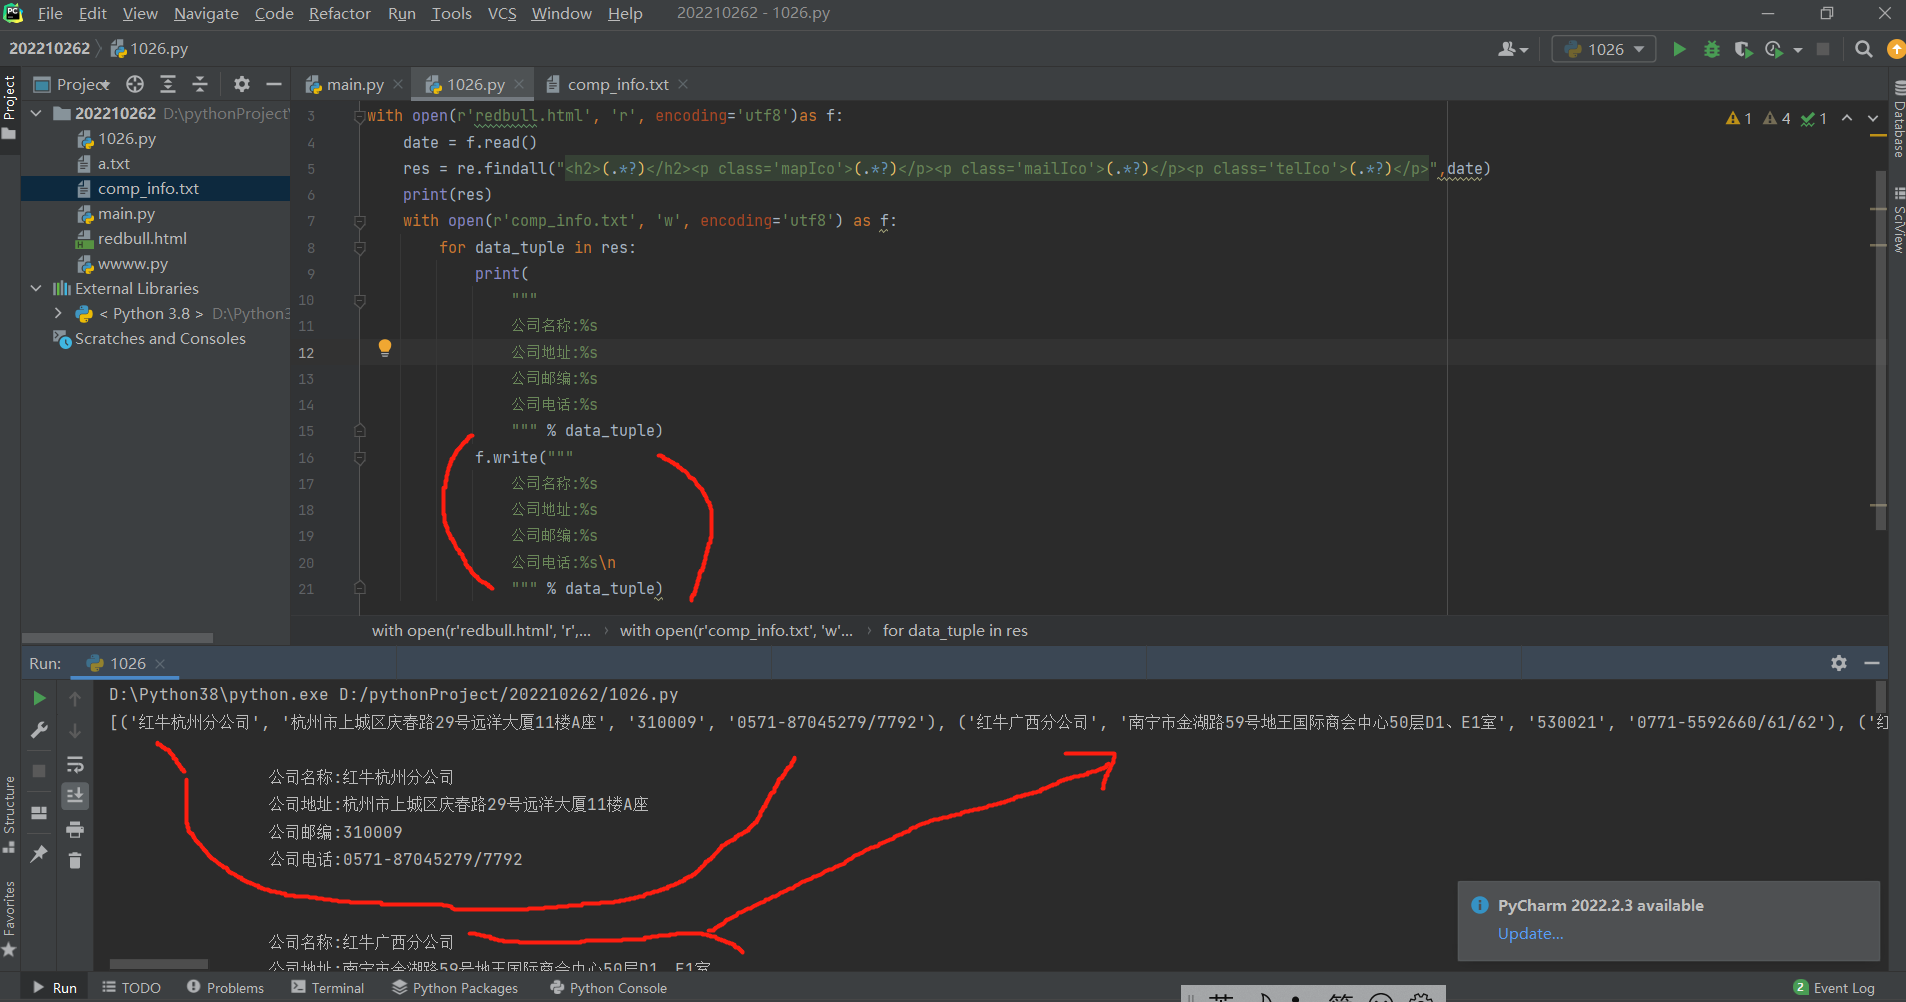Click the Run console horizontal scrollbar
Viewport: 1906px width, 1002px height.
coord(158,965)
